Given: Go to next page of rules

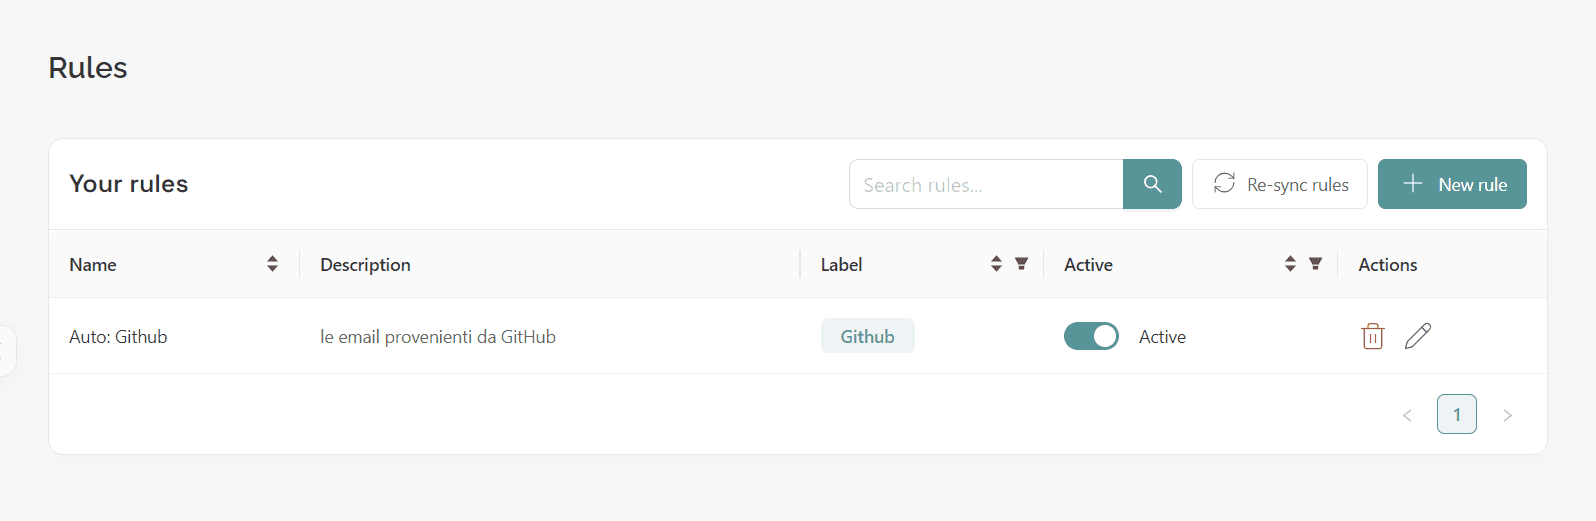Looking at the screenshot, I should click(1507, 415).
